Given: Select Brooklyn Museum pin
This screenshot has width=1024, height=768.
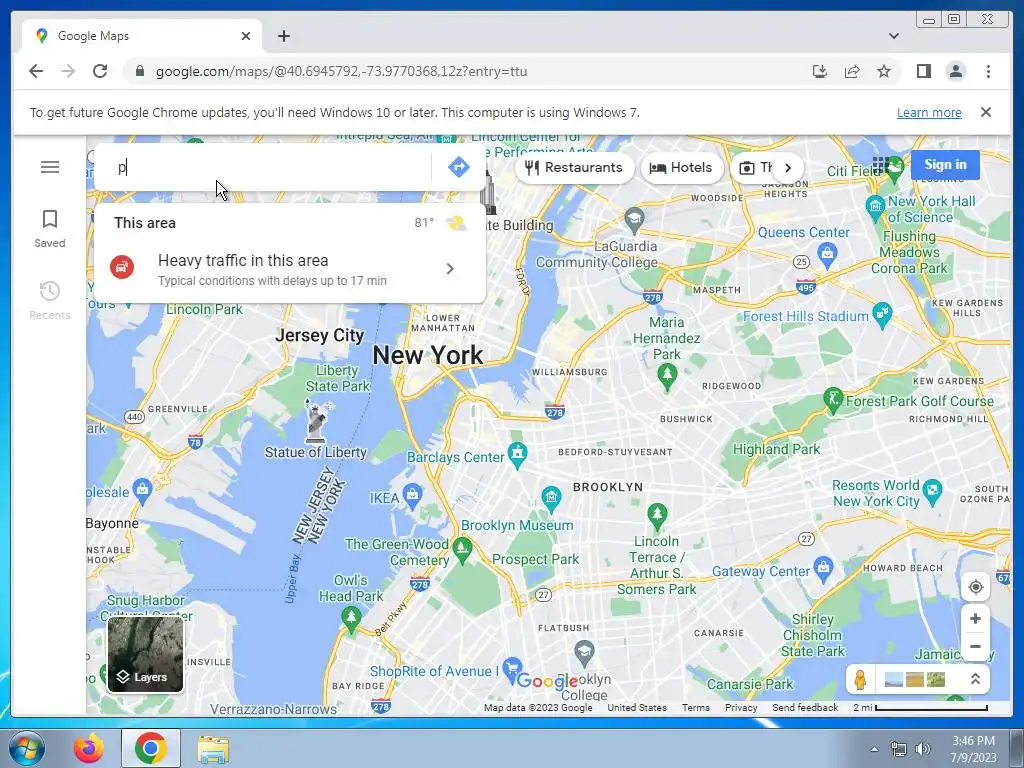Looking at the screenshot, I should coord(551,499).
